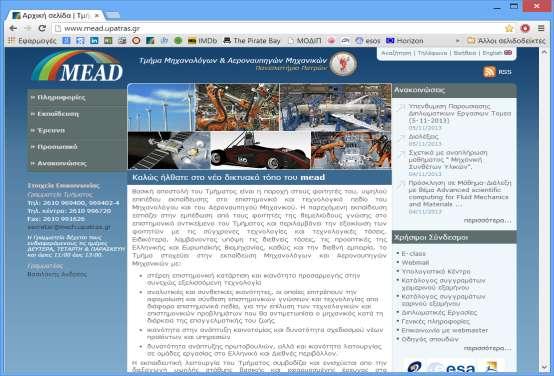Click περισσότερα under Χρήσιμοι Σύνδεσμοι

pyautogui.click(x=487, y=348)
